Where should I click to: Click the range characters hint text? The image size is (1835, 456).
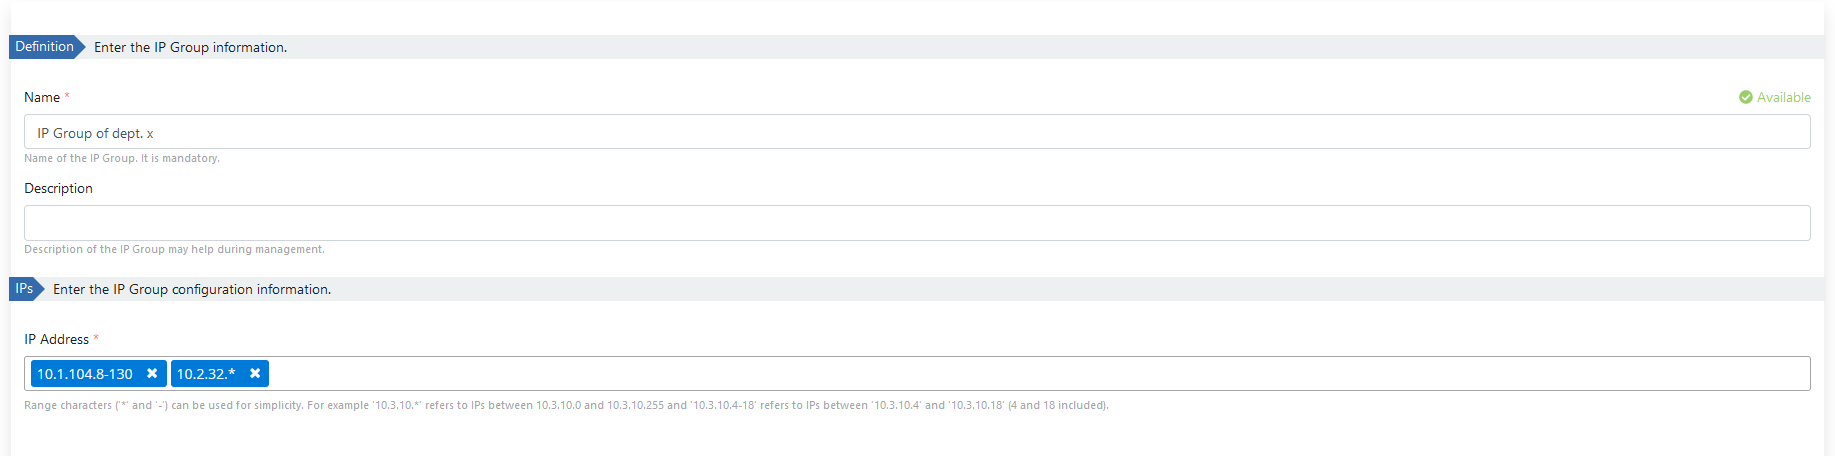tap(566, 406)
